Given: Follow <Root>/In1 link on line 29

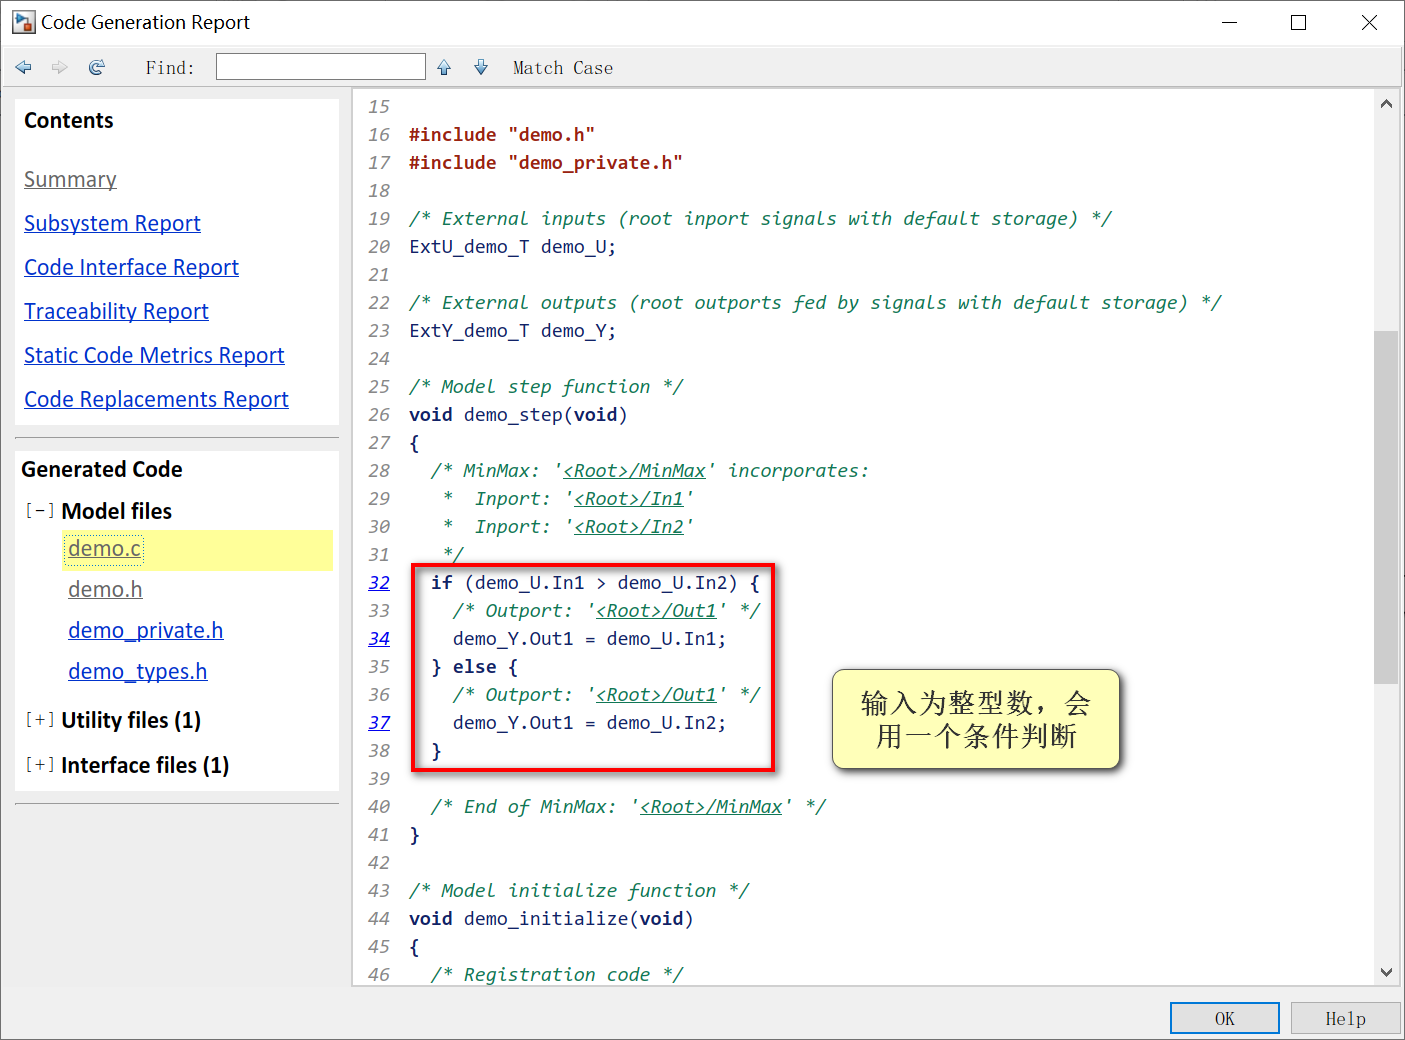Looking at the screenshot, I should [629, 498].
